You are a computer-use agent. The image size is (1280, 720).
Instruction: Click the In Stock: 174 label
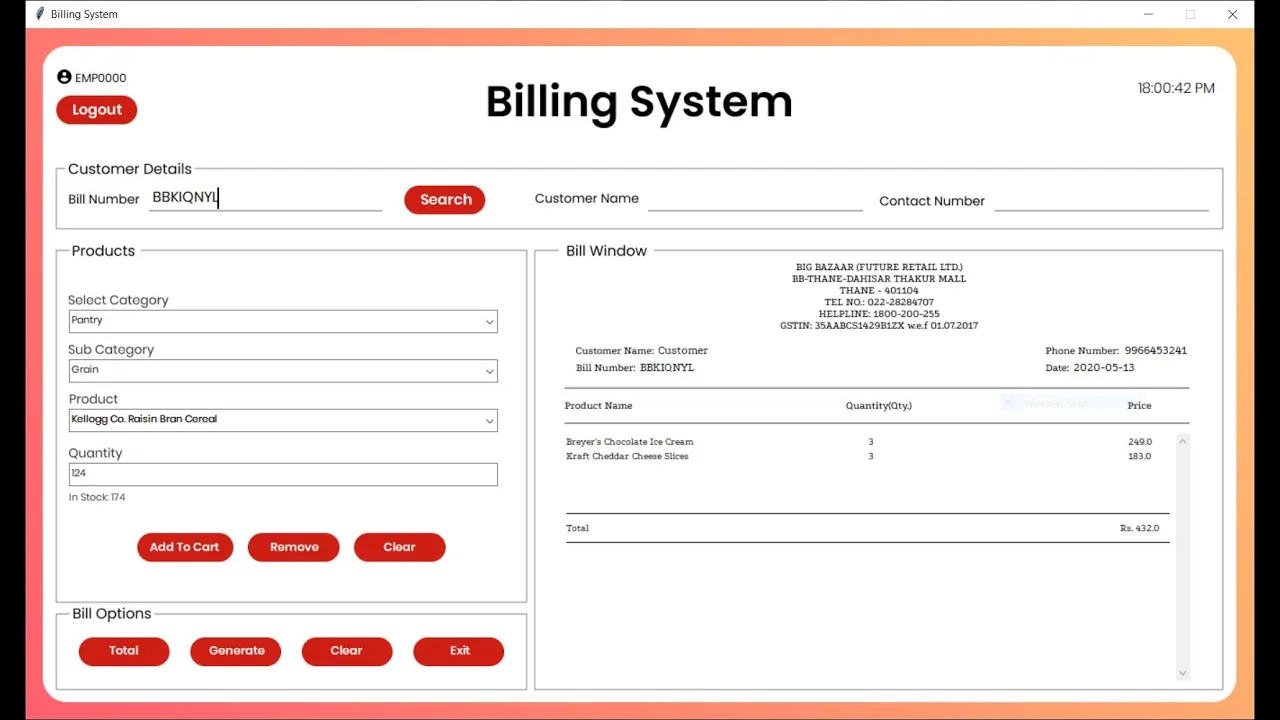pos(97,497)
